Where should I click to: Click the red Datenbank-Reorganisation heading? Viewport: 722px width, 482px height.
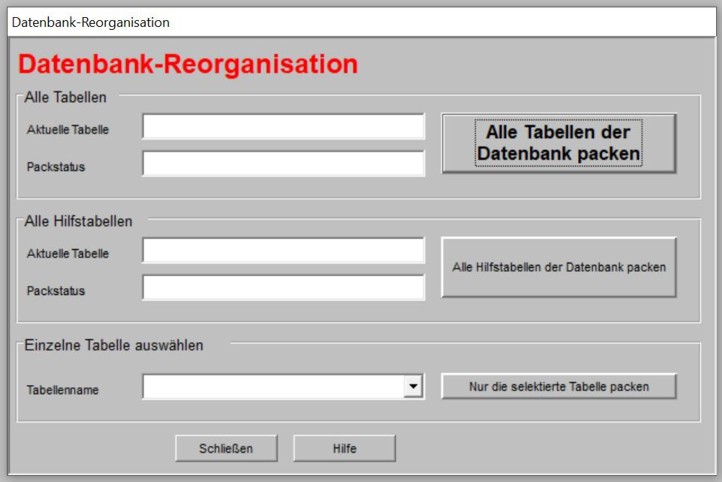[188, 65]
